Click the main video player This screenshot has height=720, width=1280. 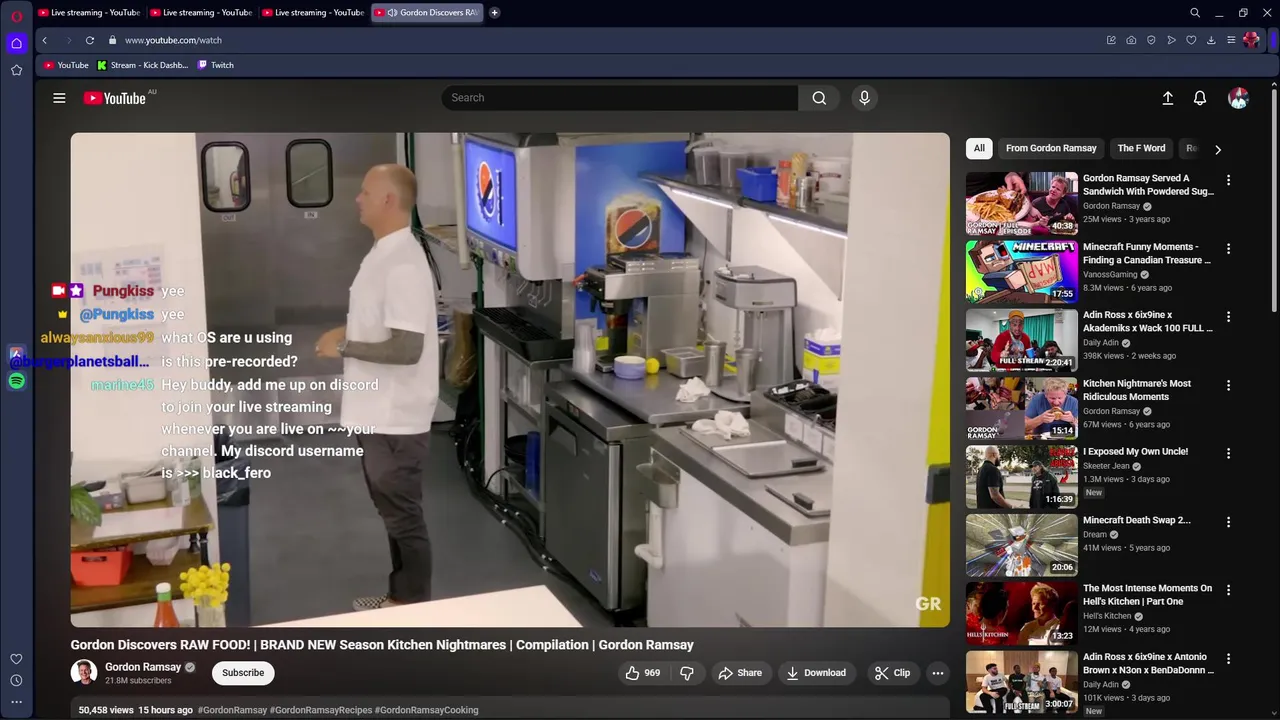click(510, 380)
